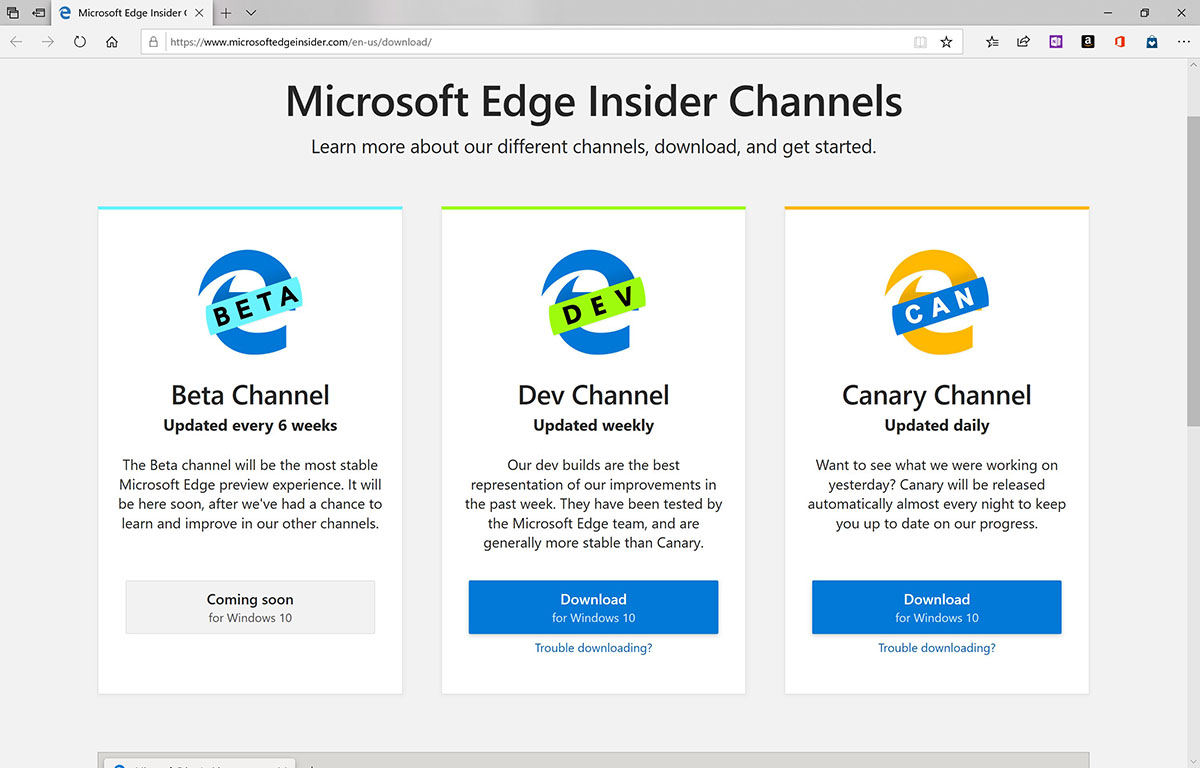Open the Office extension
Viewport: 1200px width, 768px height.
pos(1120,42)
